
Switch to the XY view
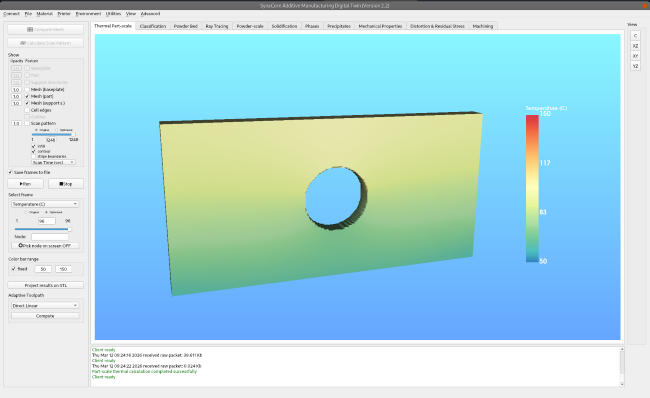pos(635,56)
